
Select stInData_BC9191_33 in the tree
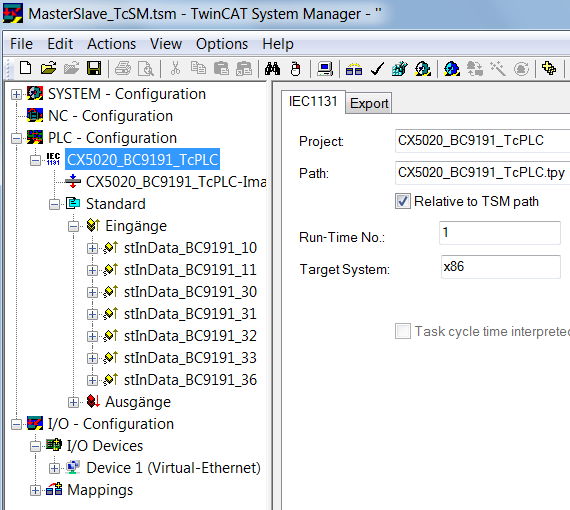[x=190, y=358]
